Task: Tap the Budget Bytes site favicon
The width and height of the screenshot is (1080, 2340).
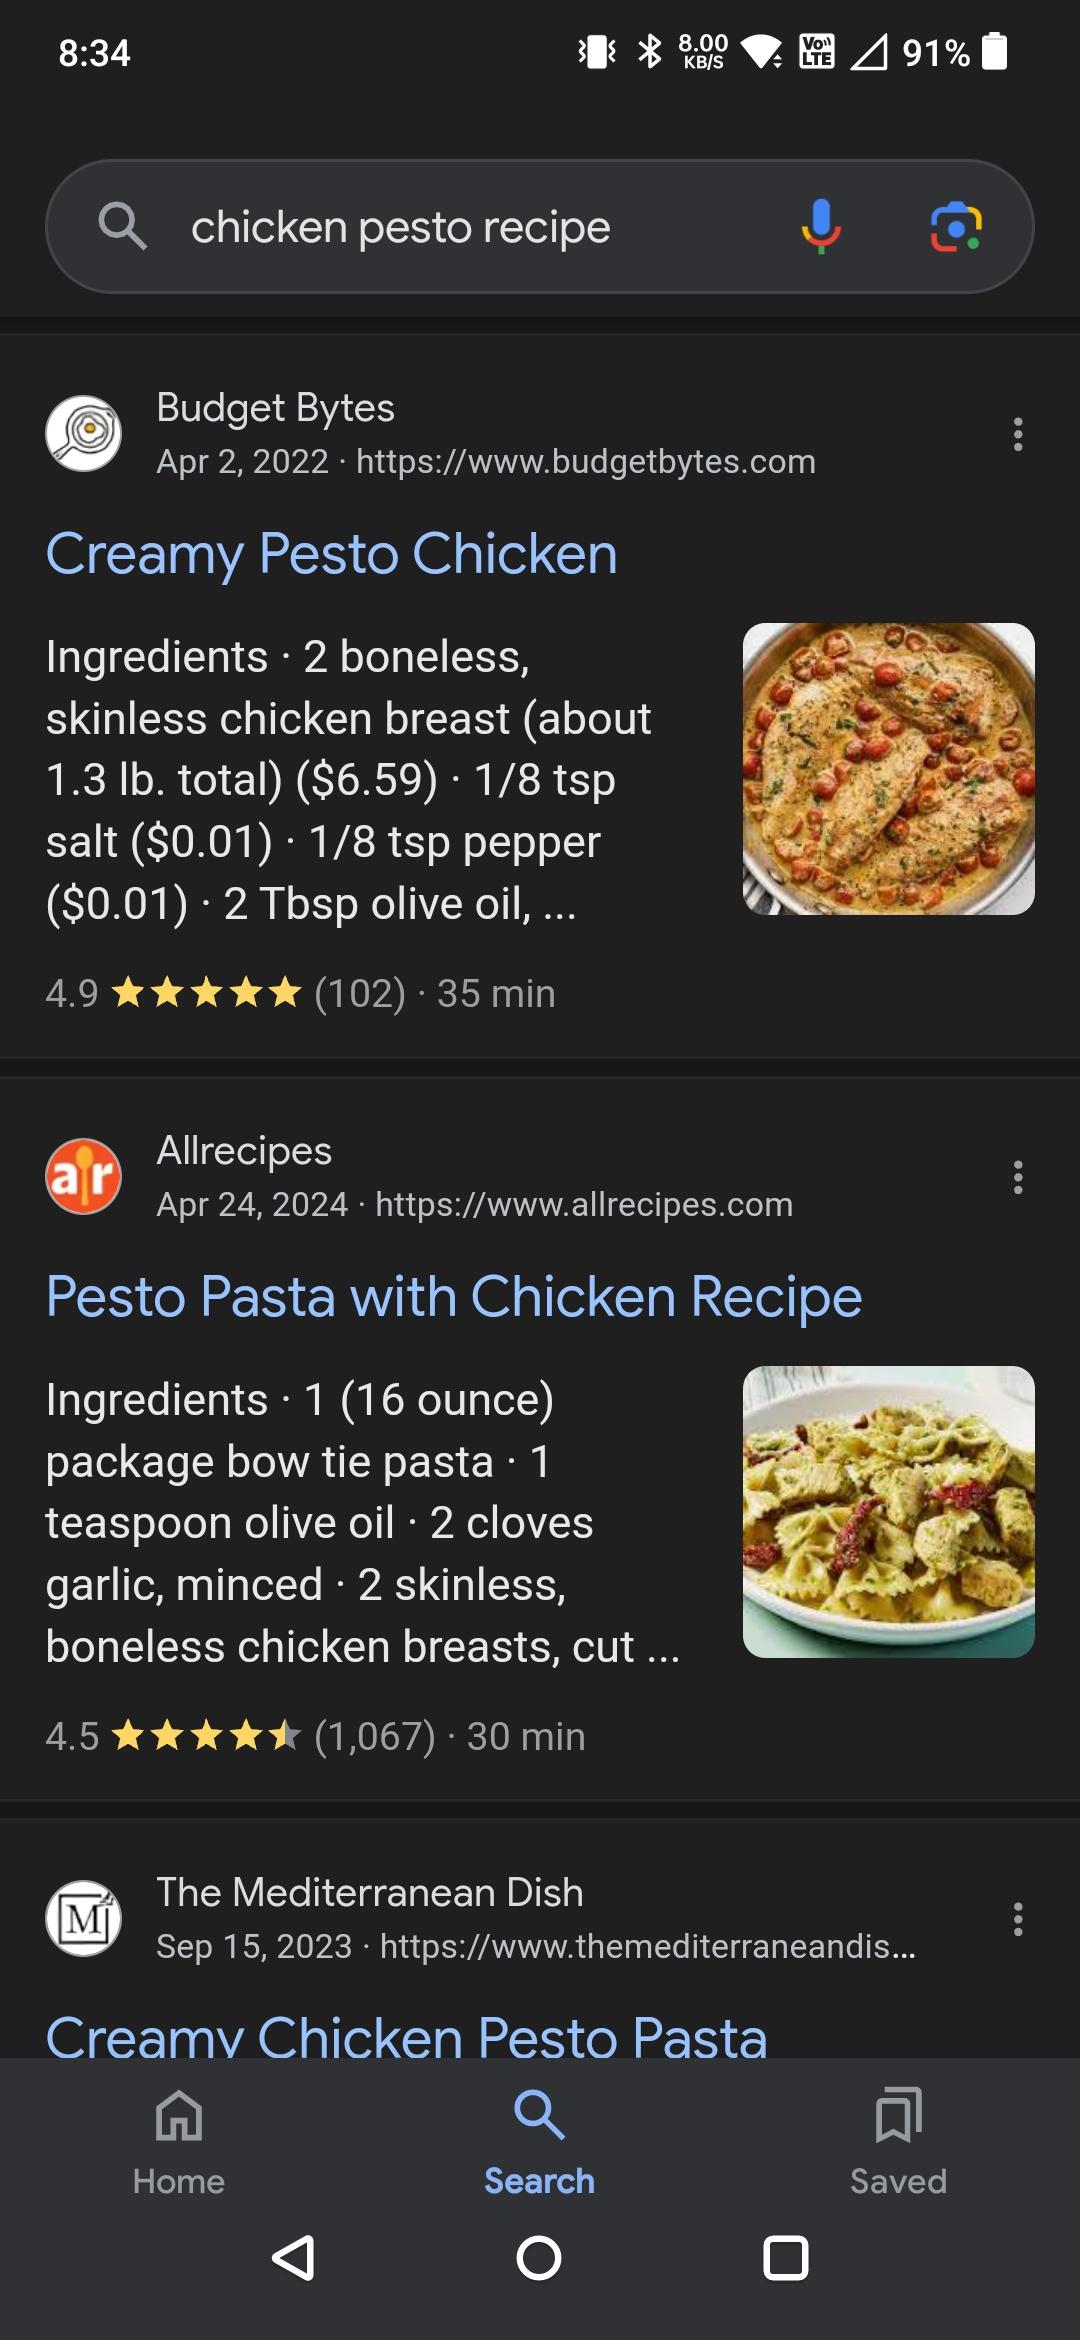Action: coord(84,434)
